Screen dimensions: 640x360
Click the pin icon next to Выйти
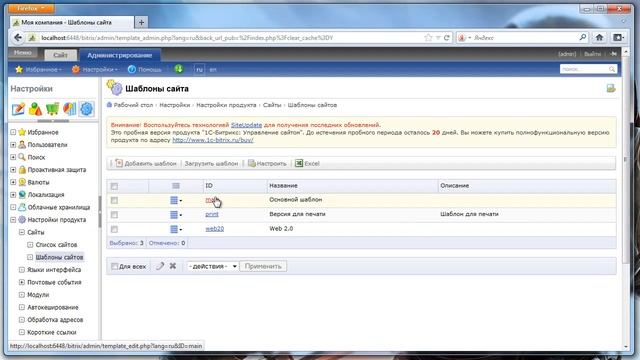click(613, 54)
